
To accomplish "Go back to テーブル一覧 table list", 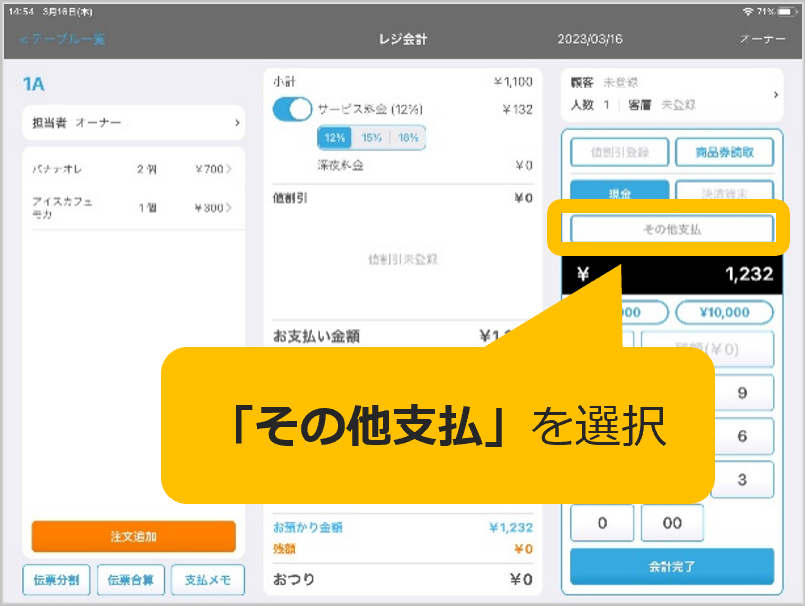I will click(62, 39).
